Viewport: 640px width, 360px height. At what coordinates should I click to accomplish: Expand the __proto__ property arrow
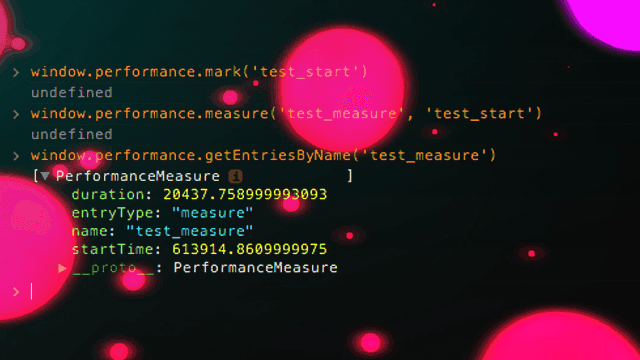pyautogui.click(x=62, y=268)
